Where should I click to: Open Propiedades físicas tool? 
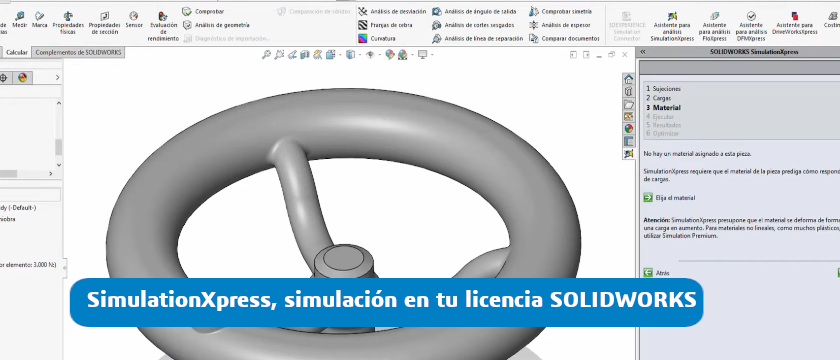coord(68,22)
